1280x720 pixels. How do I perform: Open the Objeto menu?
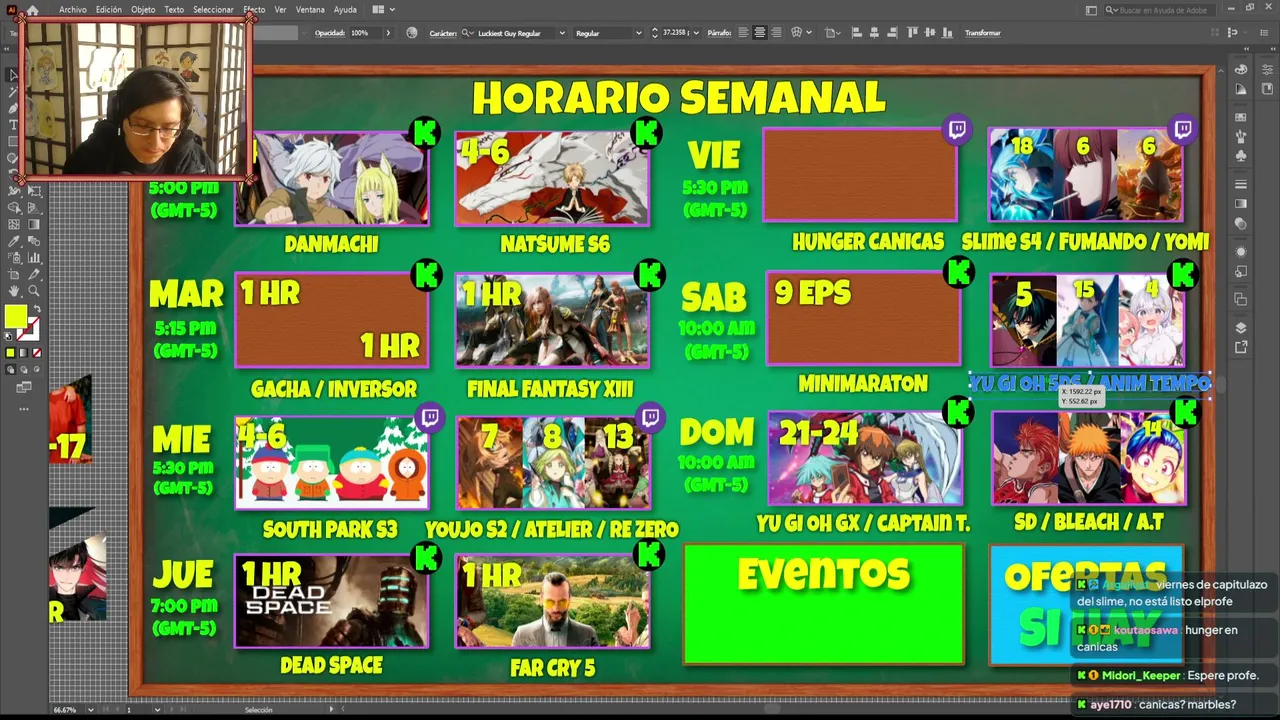[143, 9]
